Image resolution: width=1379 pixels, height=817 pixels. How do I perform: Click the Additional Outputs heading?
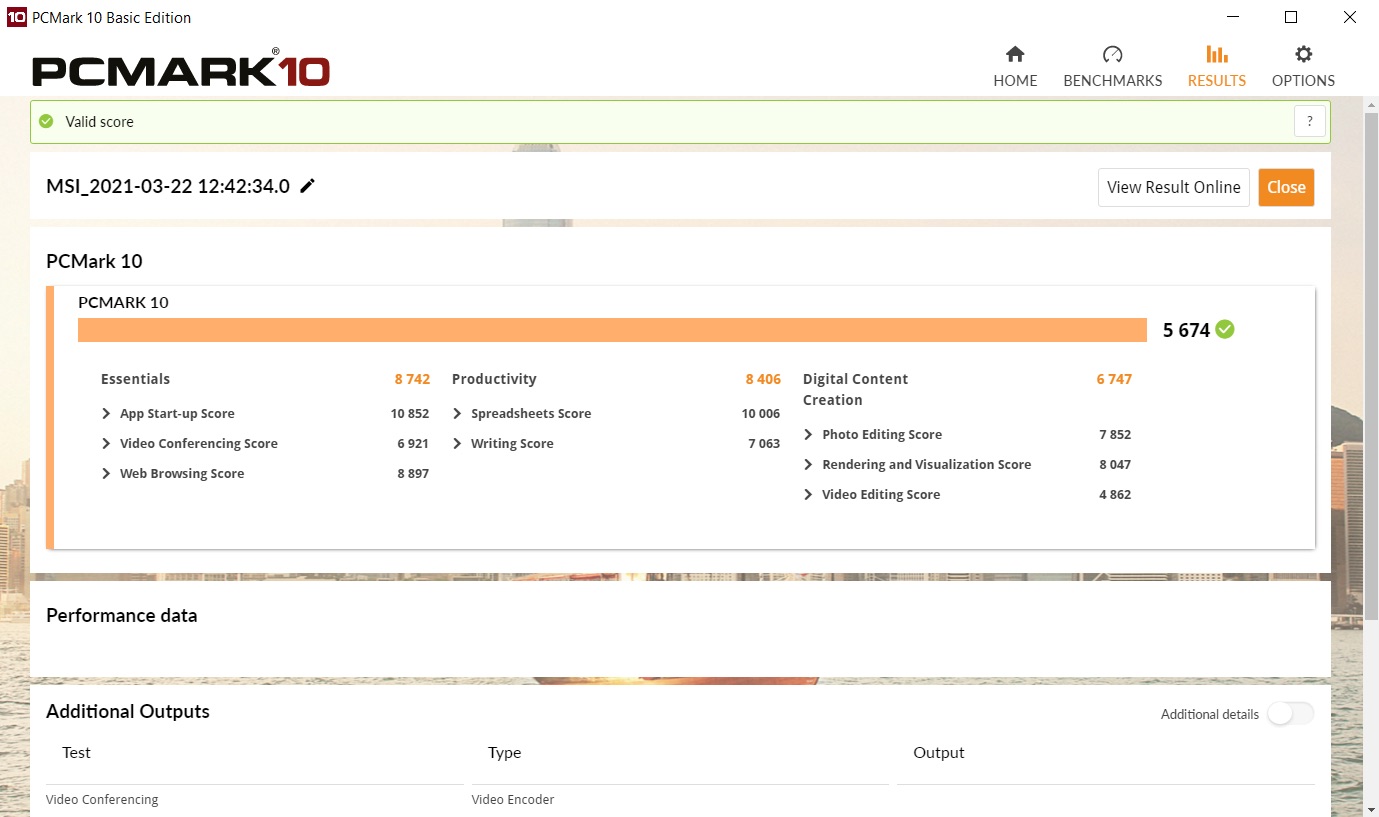point(128,711)
